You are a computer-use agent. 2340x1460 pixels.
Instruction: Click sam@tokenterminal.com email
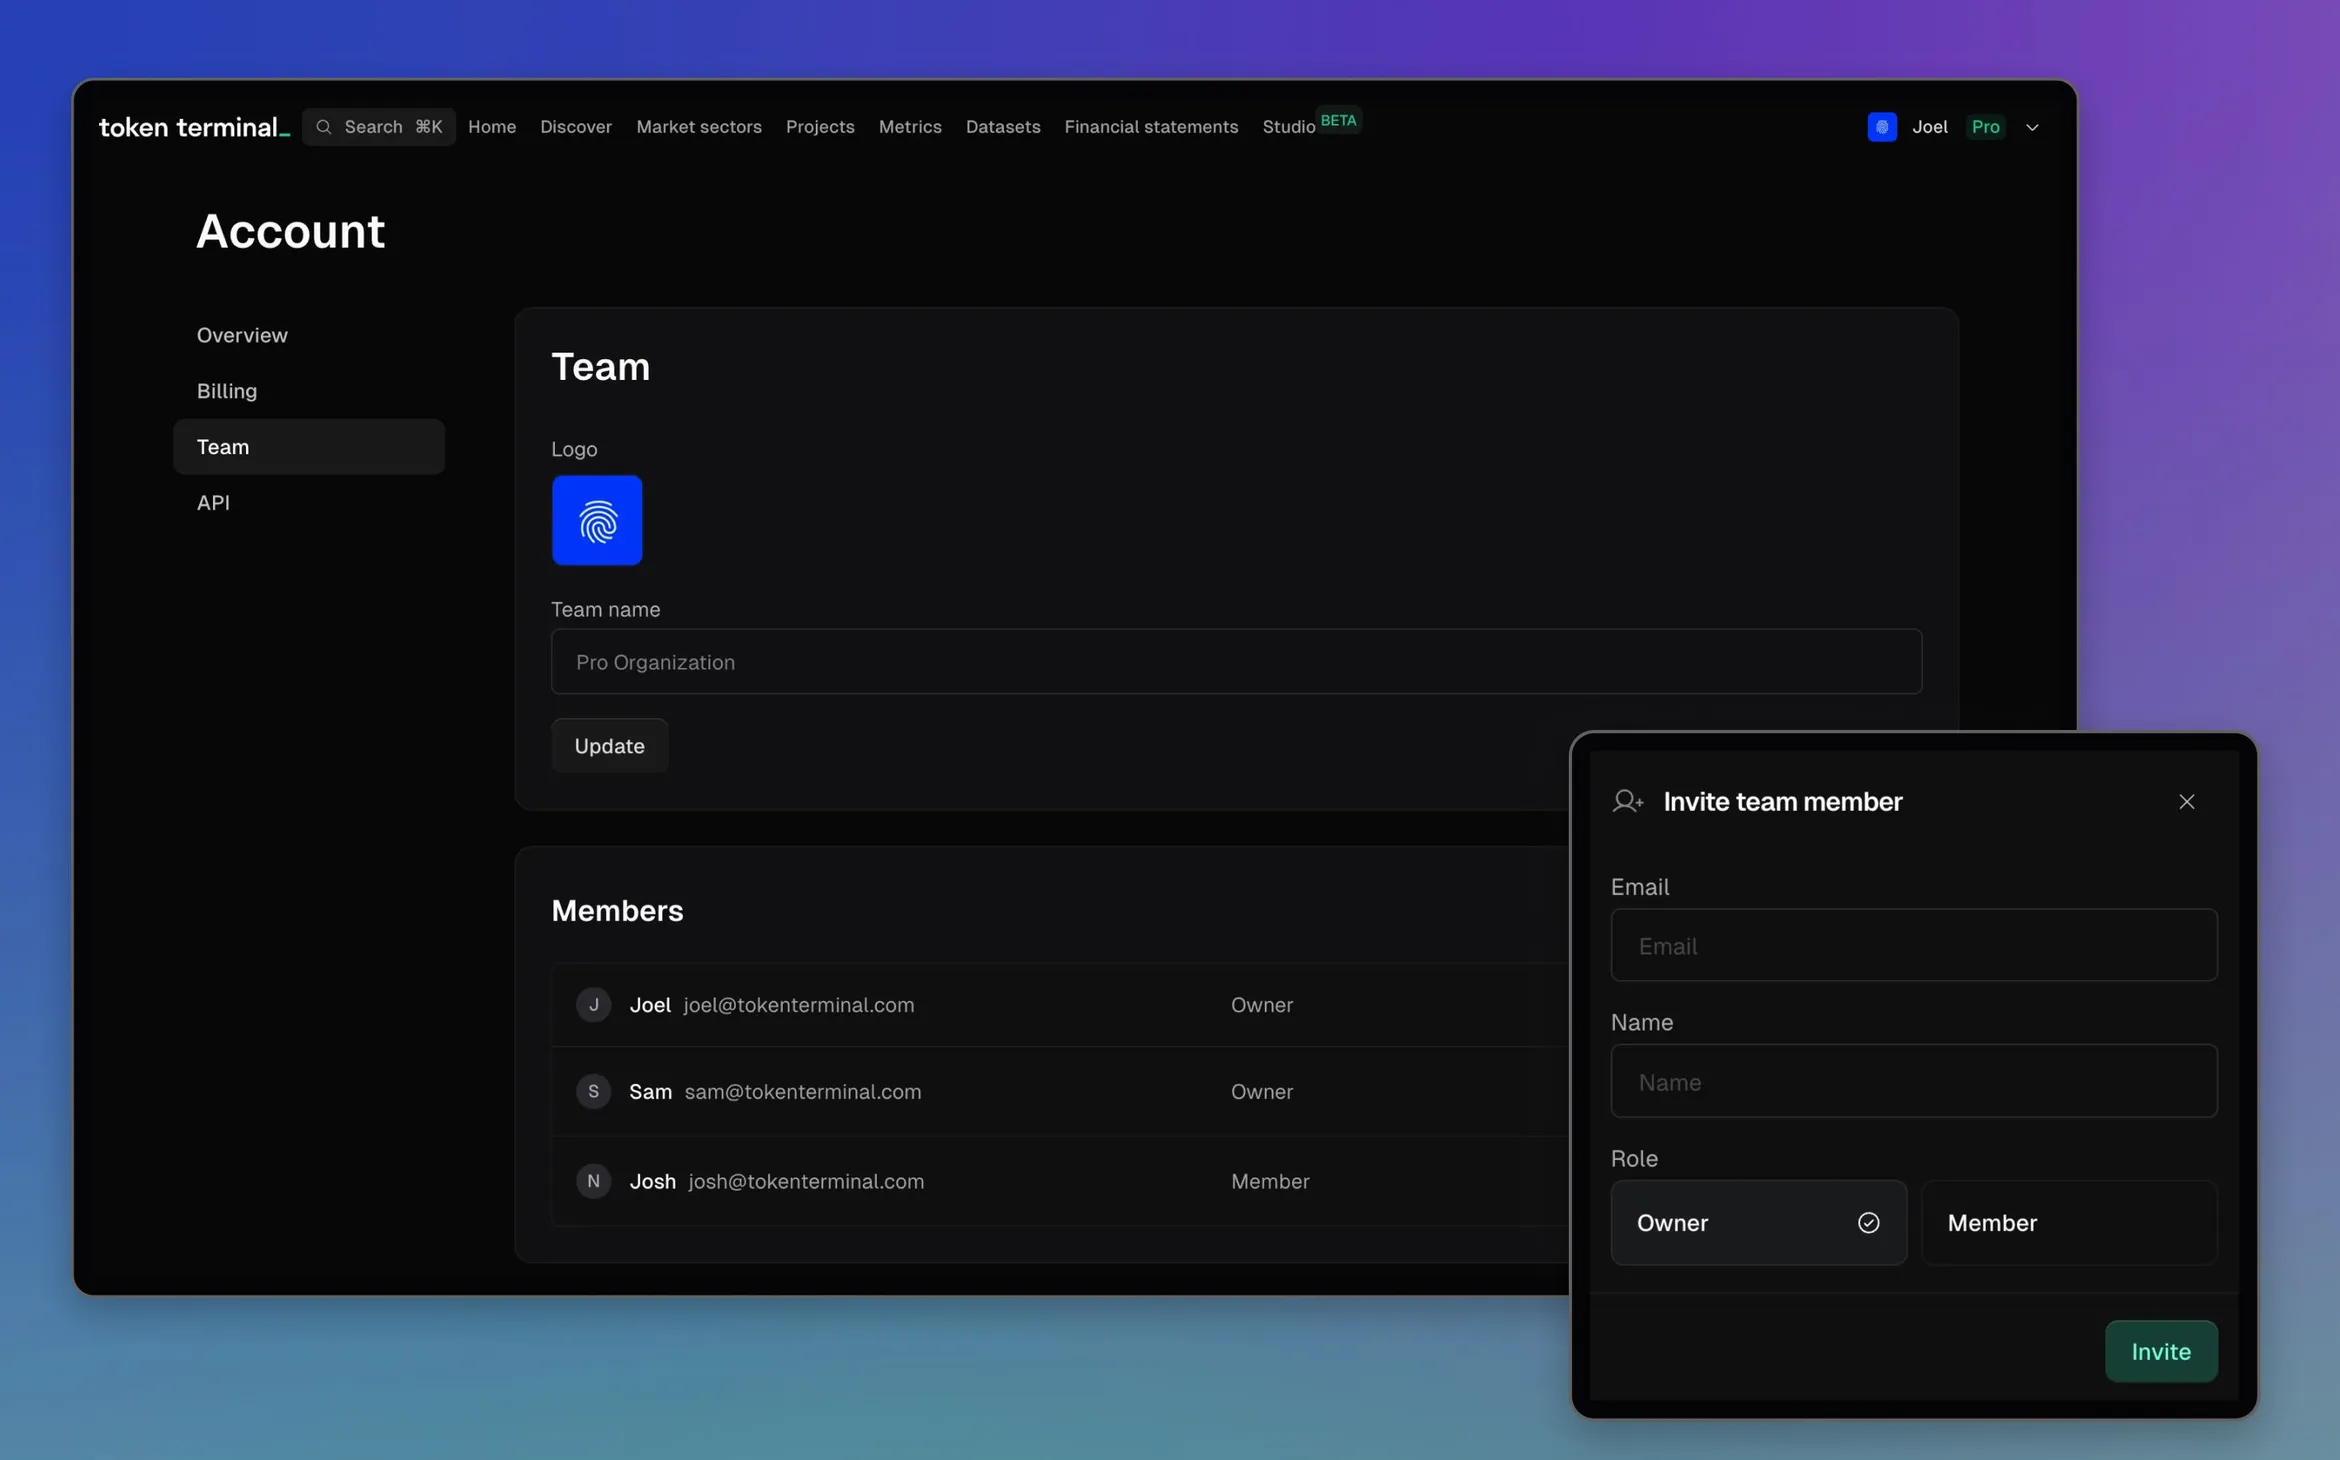pyautogui.click(x=803, y=1091)
